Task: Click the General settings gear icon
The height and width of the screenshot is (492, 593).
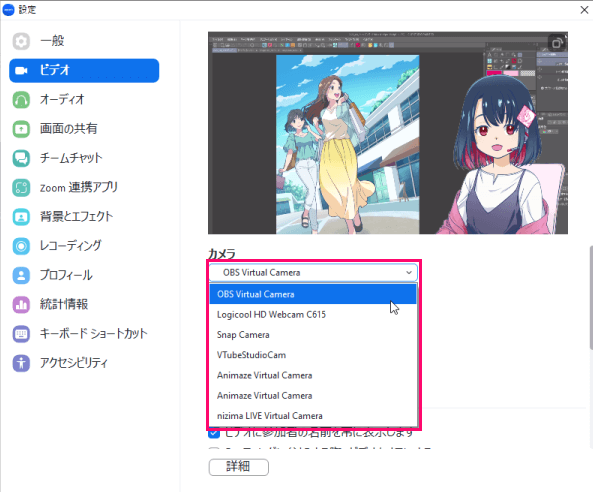Action: tap(21, 41)
